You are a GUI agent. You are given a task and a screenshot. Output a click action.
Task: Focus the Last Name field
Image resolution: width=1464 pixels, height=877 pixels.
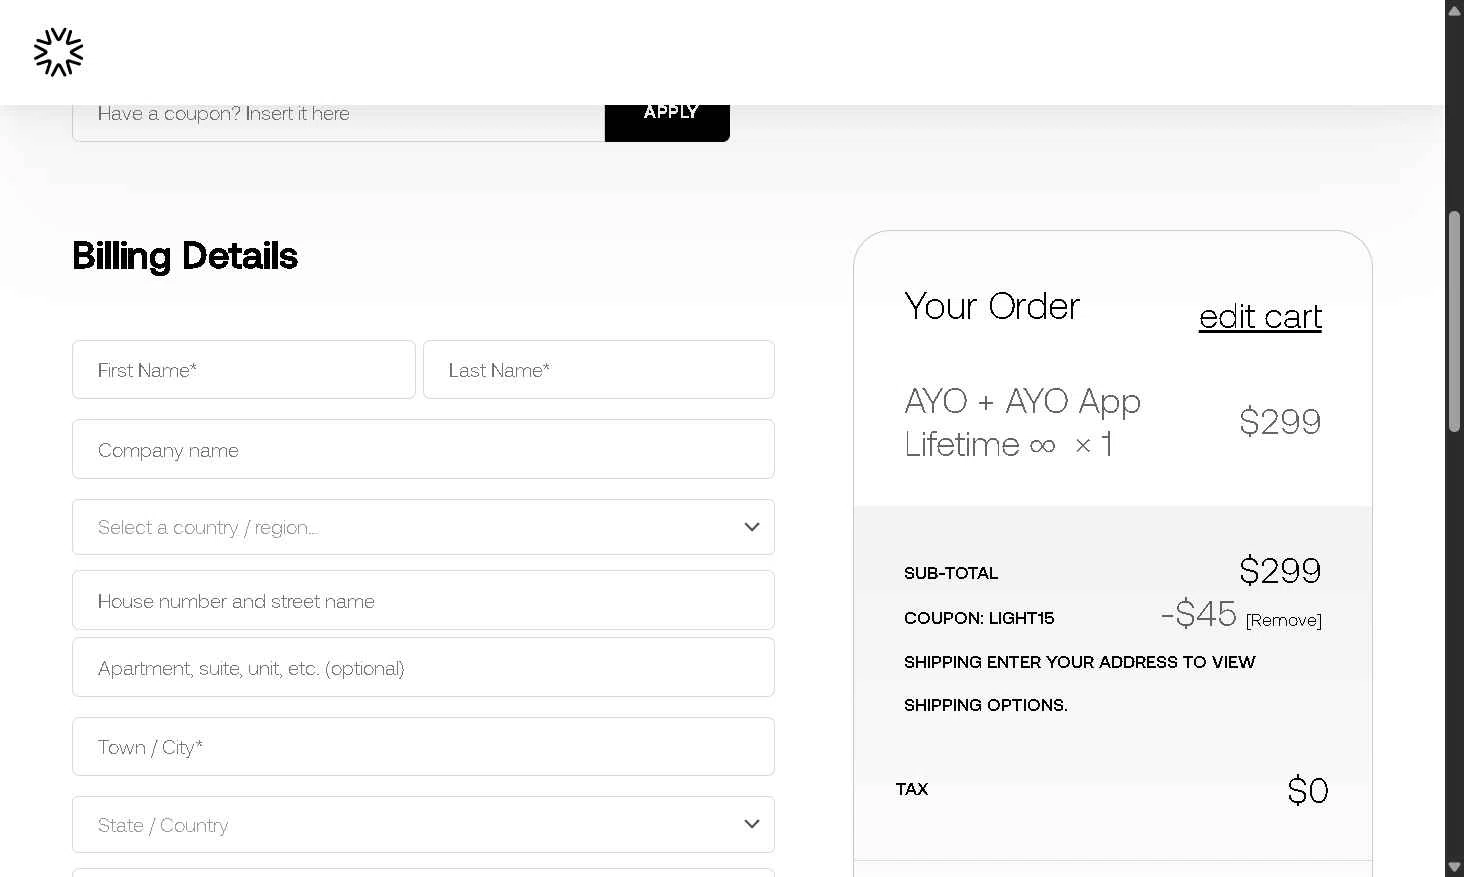[599, 370]
